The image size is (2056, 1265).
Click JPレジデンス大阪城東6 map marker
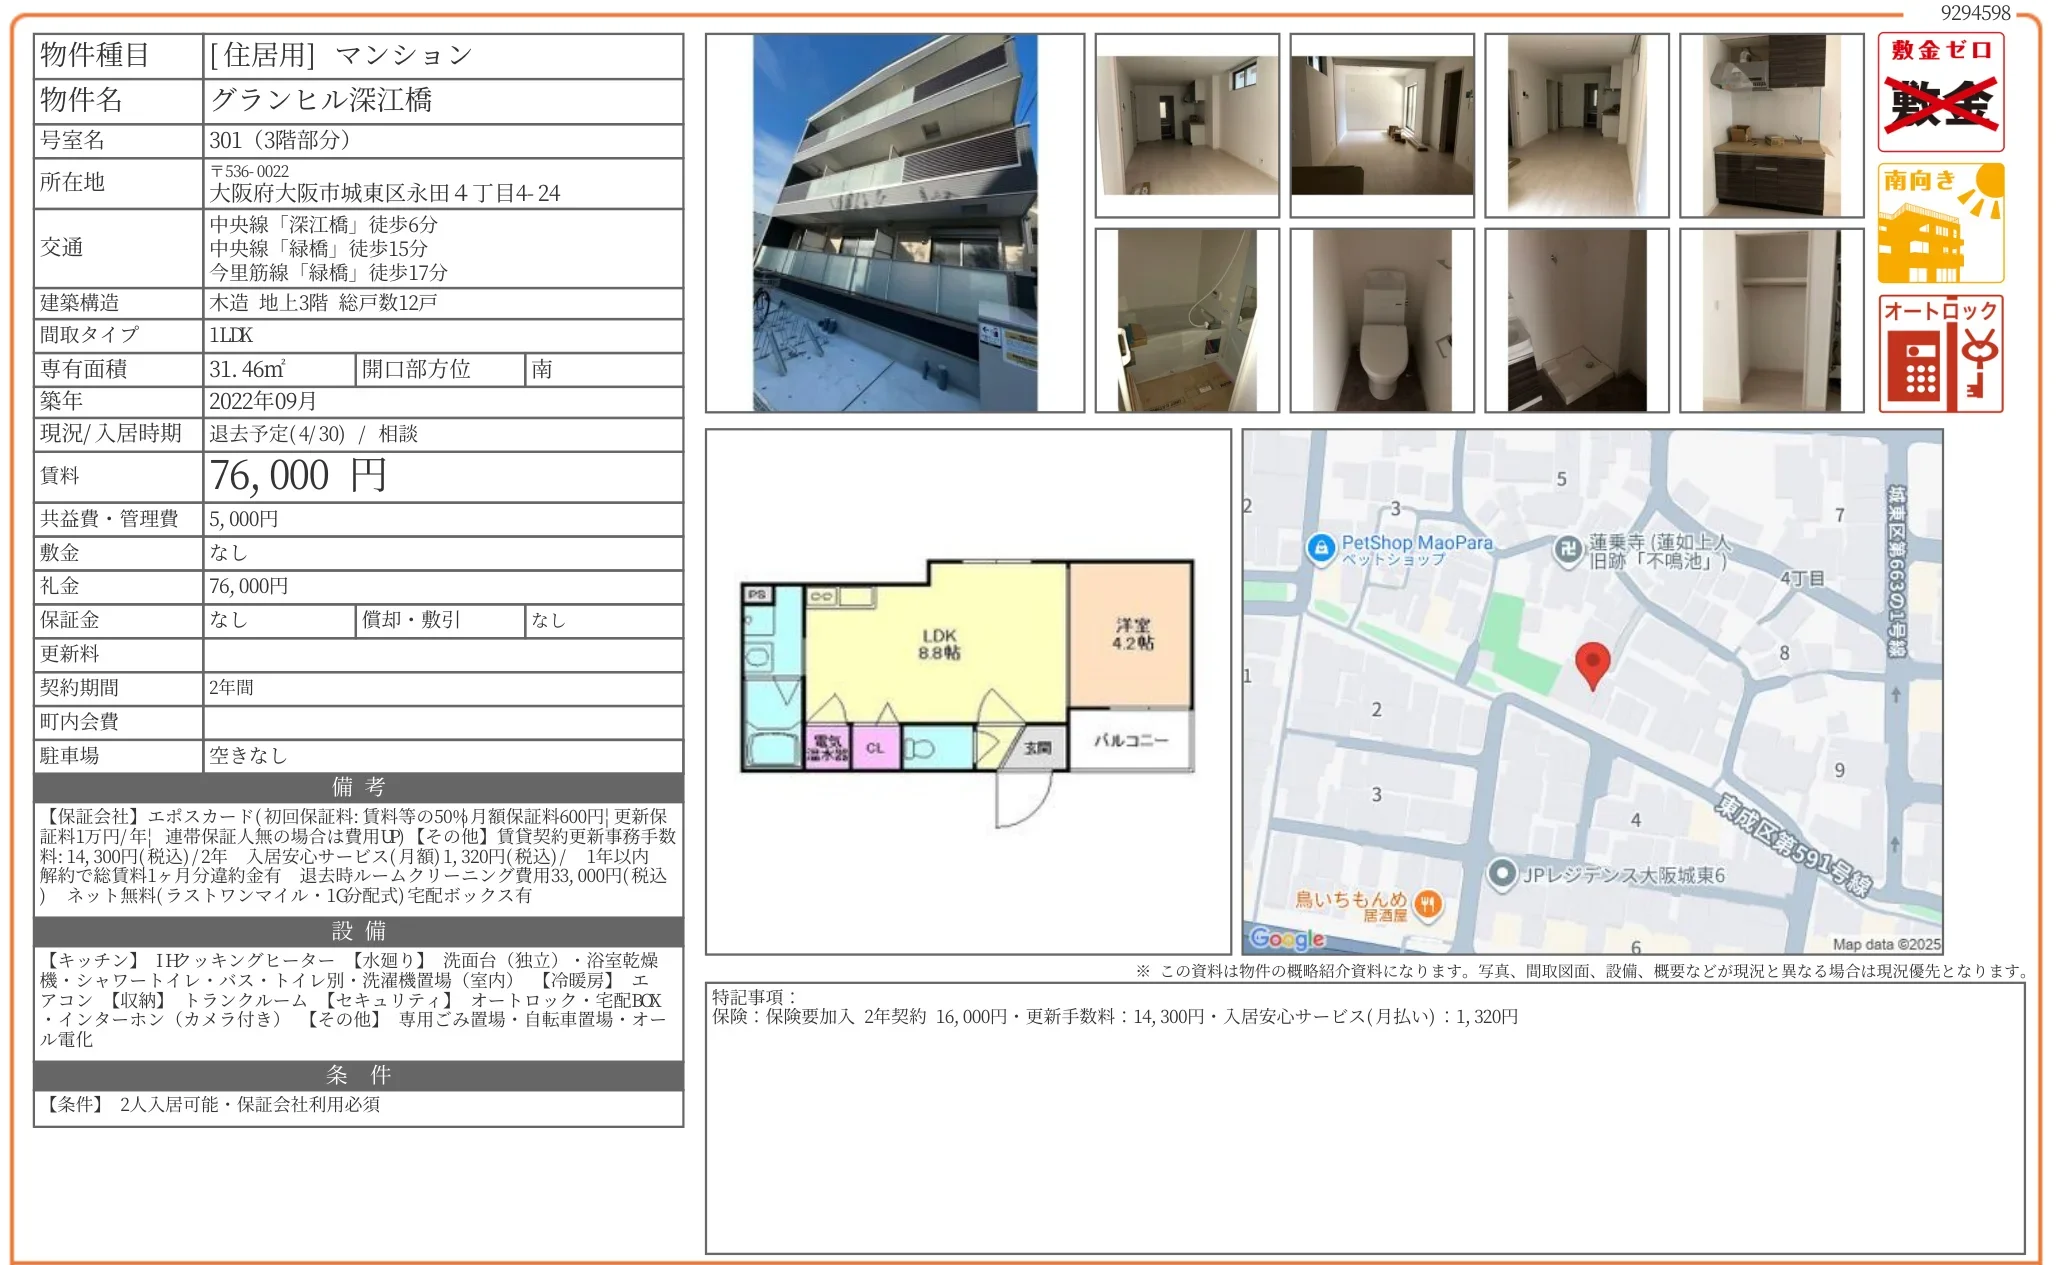point(1501,873)
